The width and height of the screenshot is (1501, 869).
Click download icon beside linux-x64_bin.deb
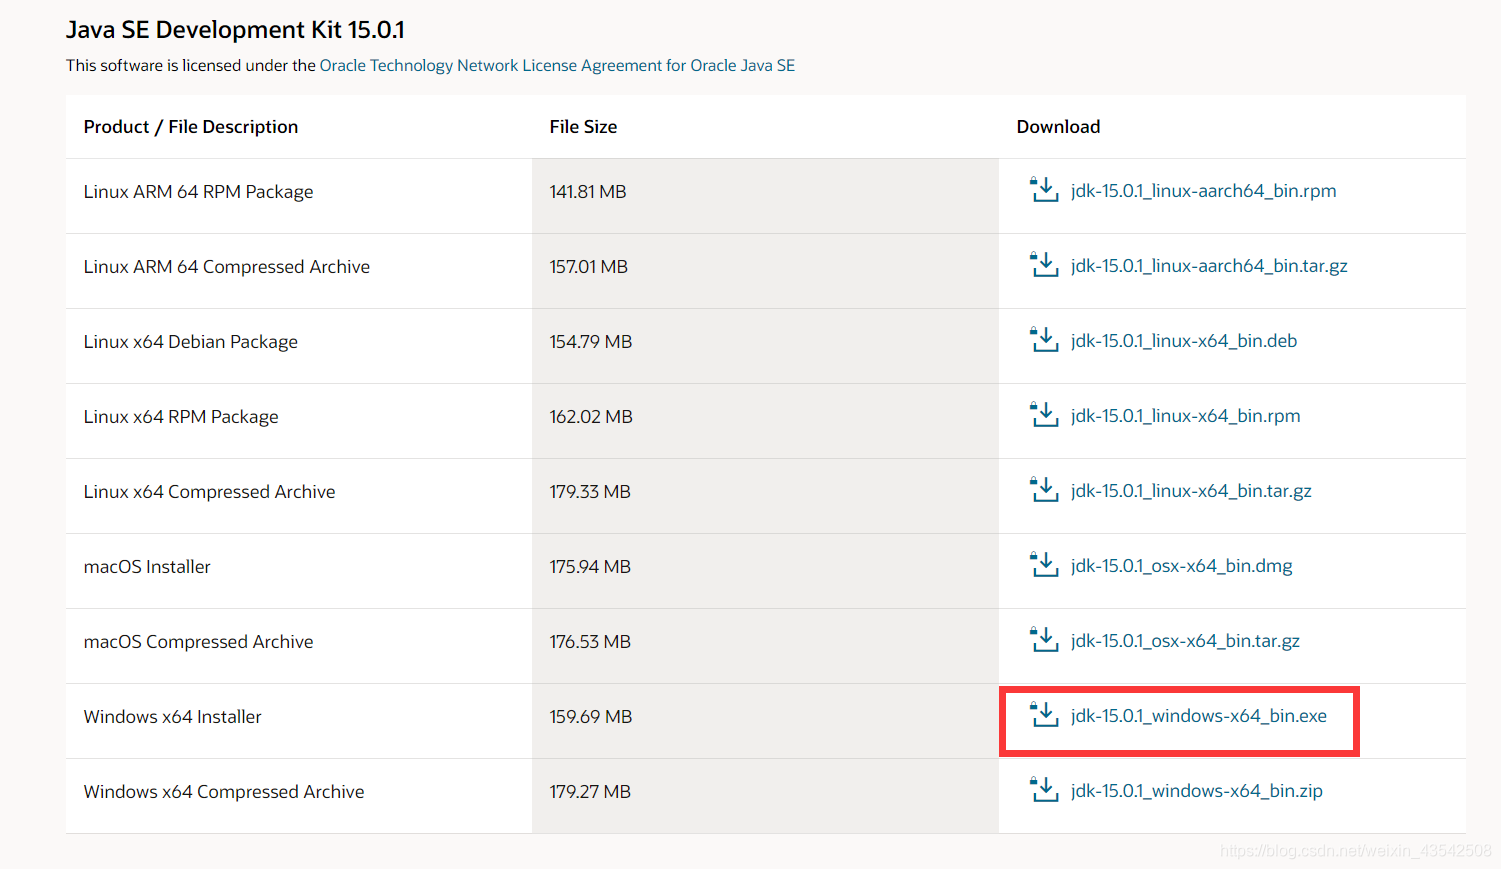tap(1044, 340)
